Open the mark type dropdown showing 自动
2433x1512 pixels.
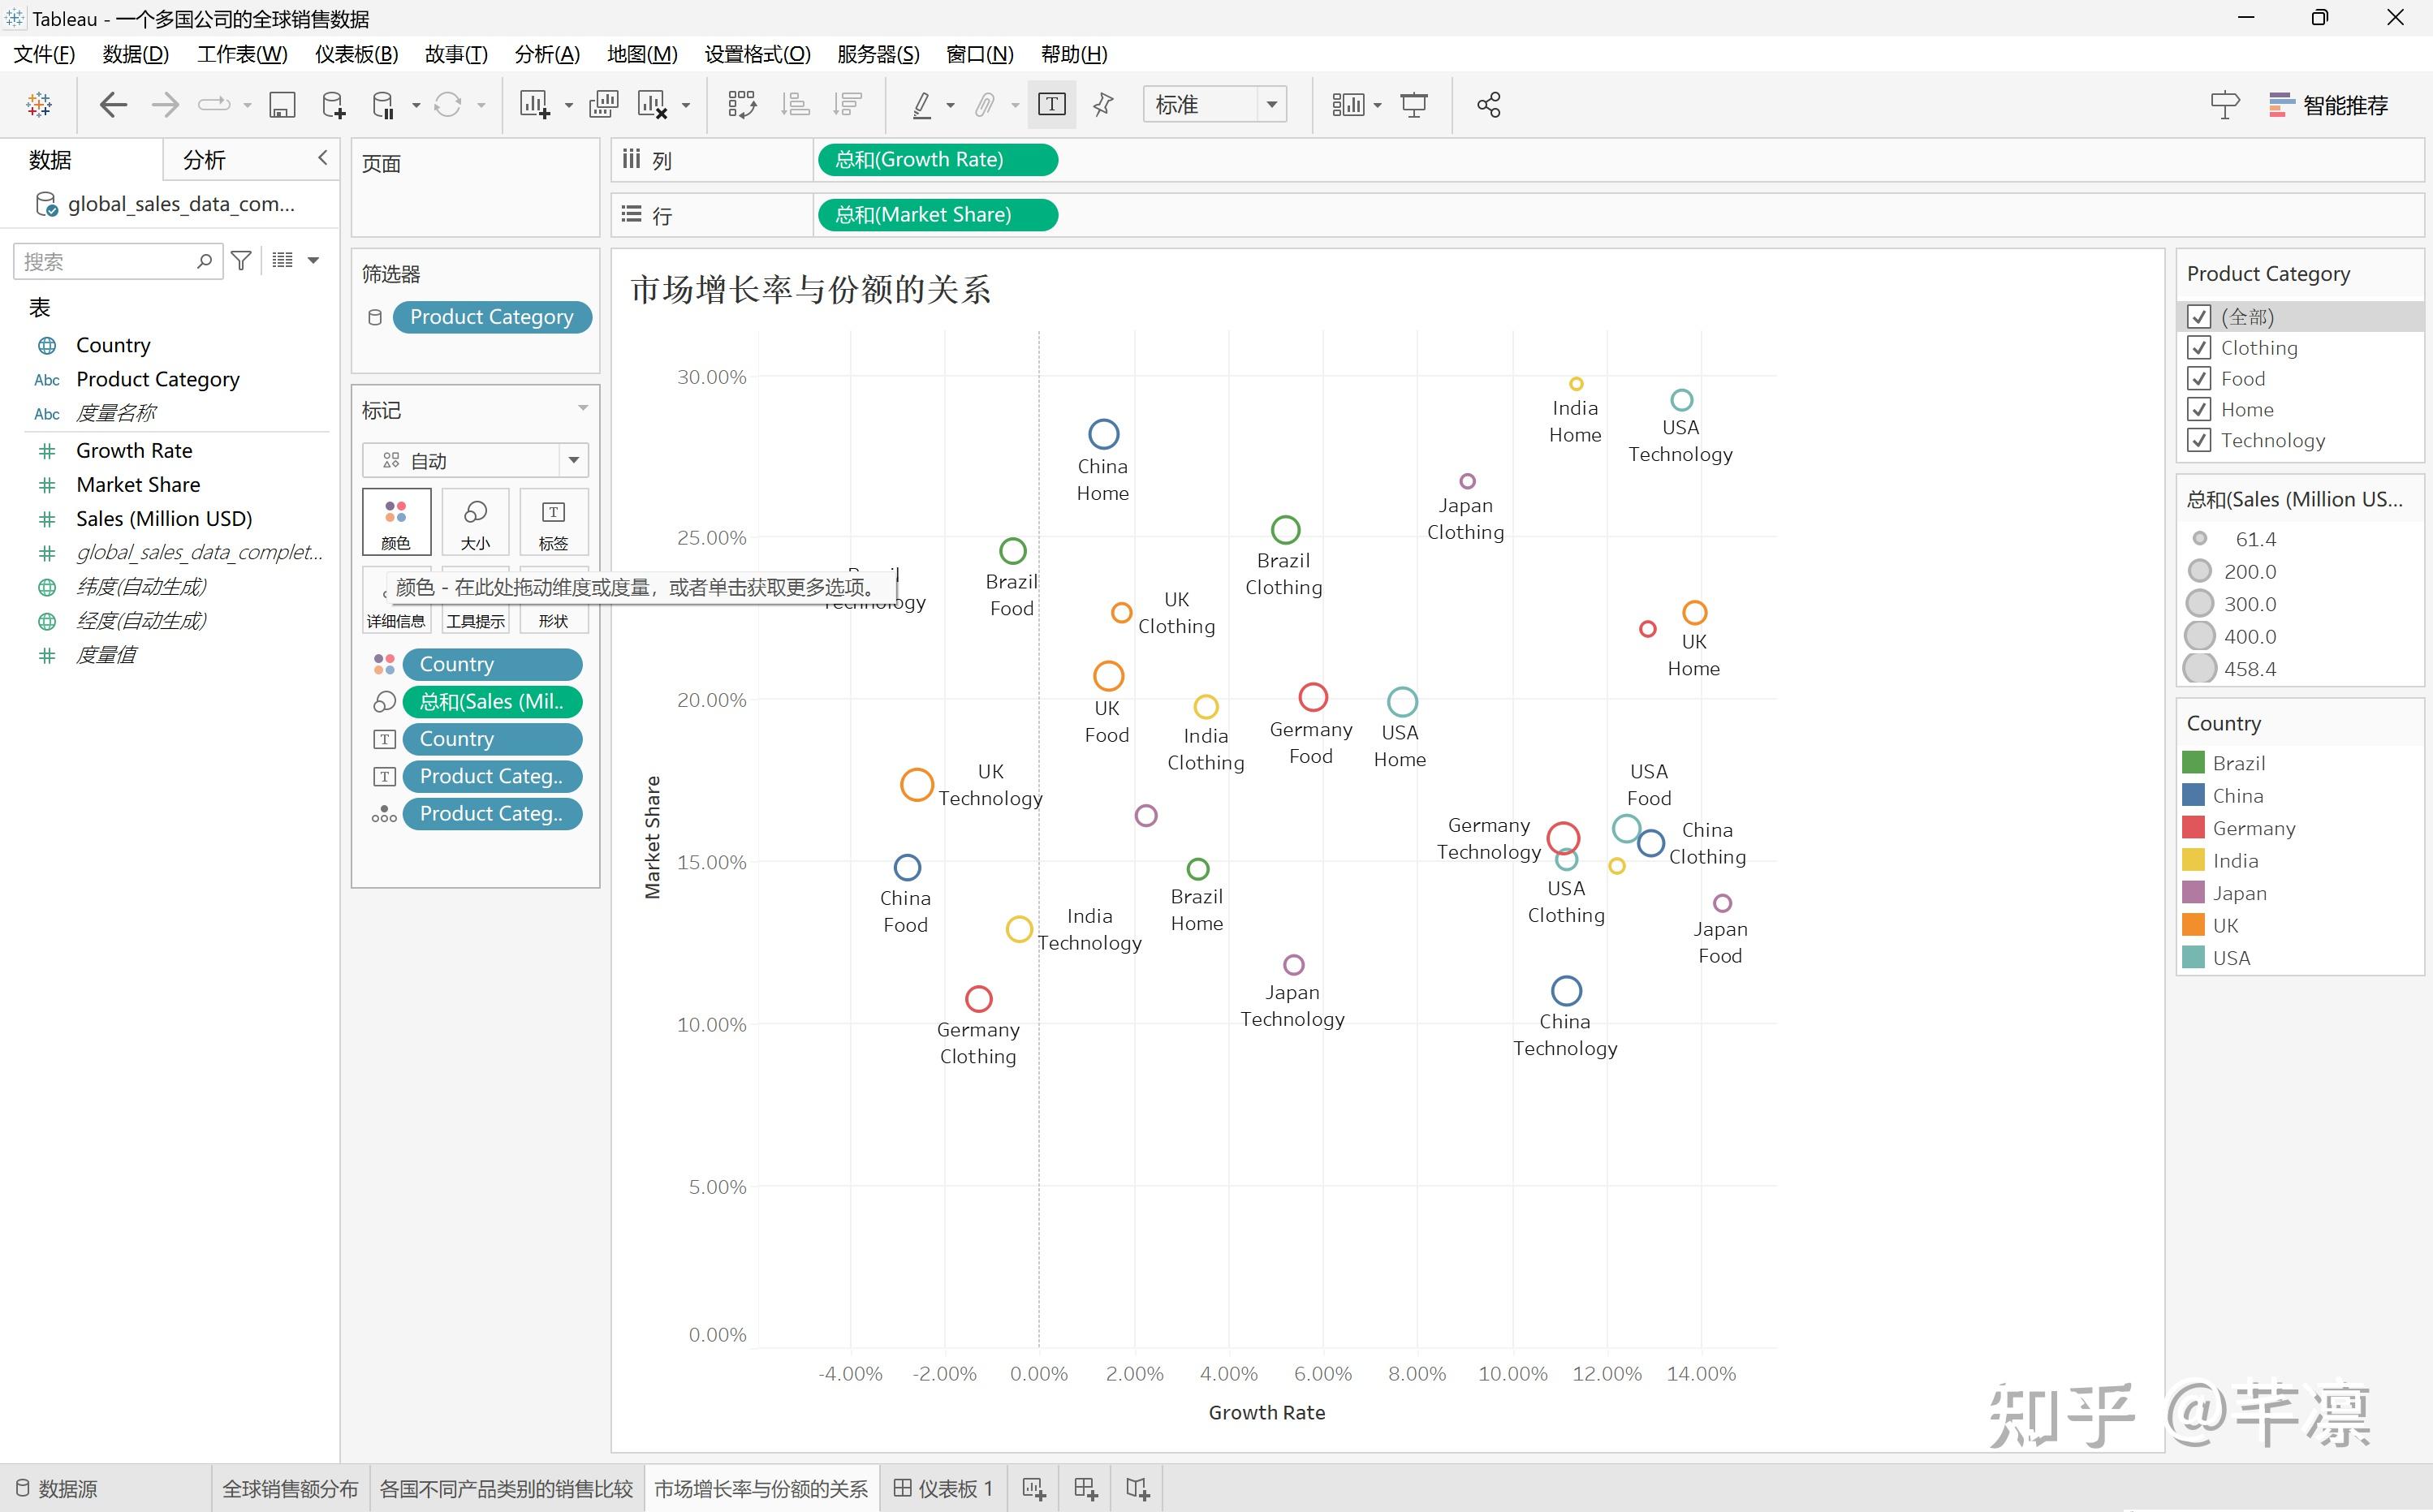click(x=573, y=459)
